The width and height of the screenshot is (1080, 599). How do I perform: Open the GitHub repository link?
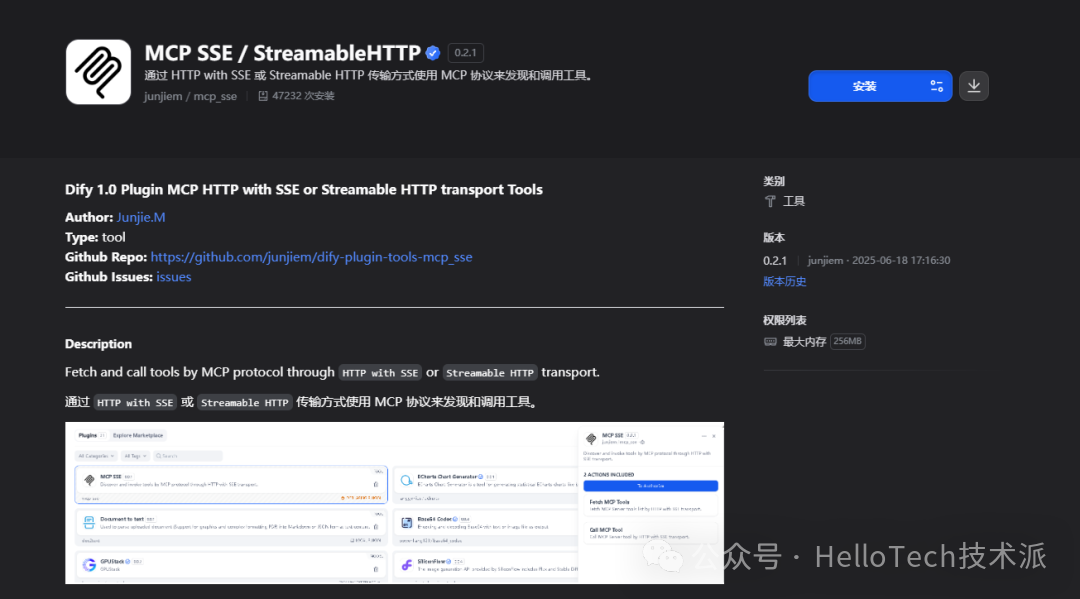[310, 257]
